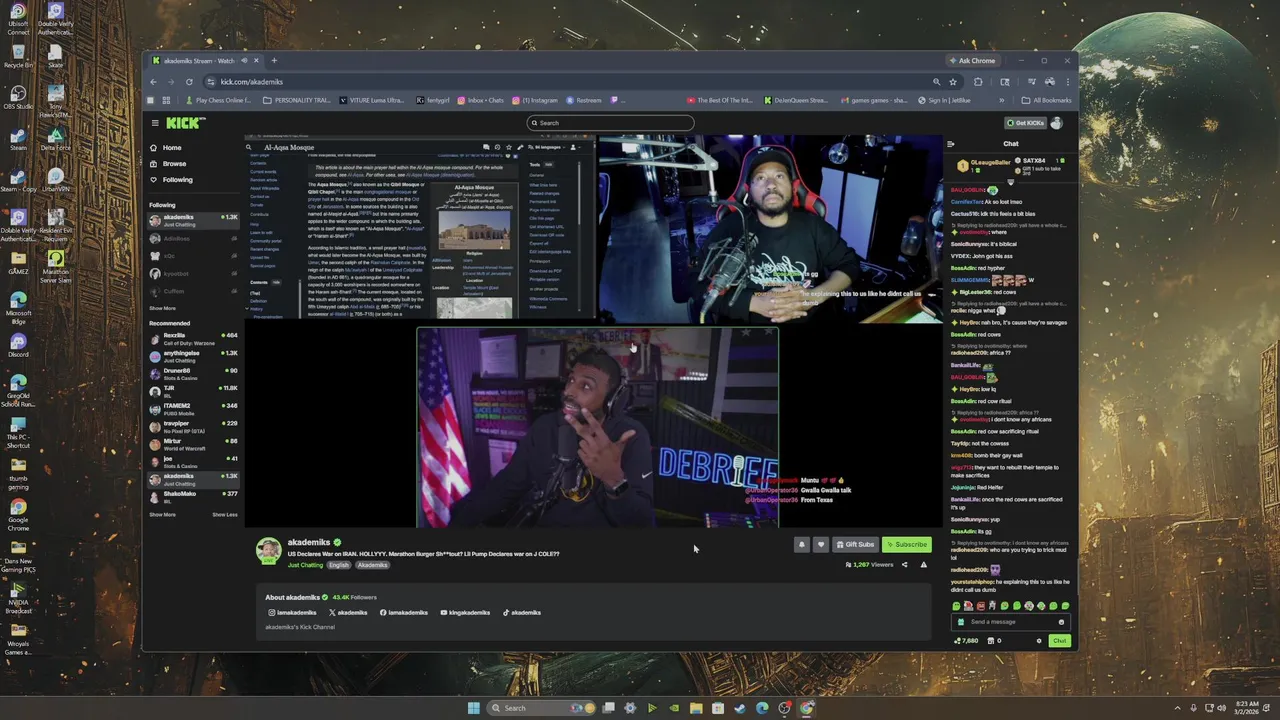The height and width of the screenshot is (720, 1280).
Task: Select xQc in the Following list
Action: (x=193, y=256)
